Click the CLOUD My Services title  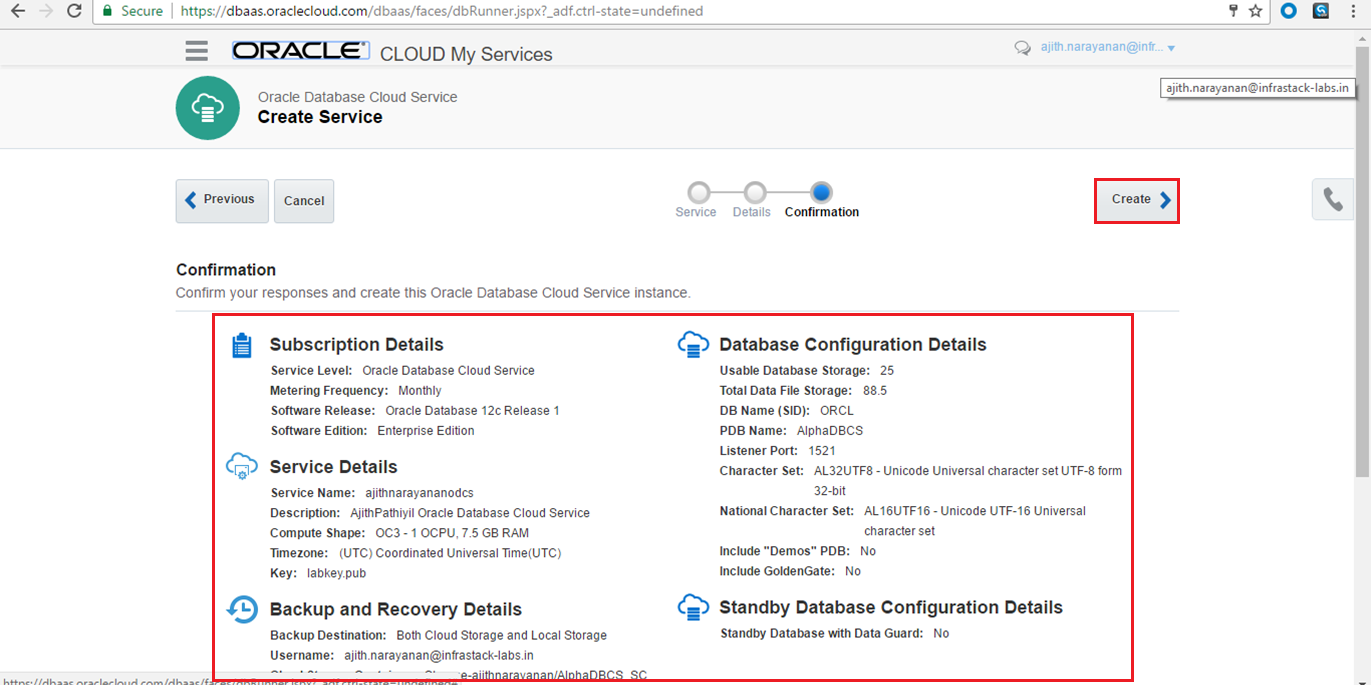click(466, 54)
